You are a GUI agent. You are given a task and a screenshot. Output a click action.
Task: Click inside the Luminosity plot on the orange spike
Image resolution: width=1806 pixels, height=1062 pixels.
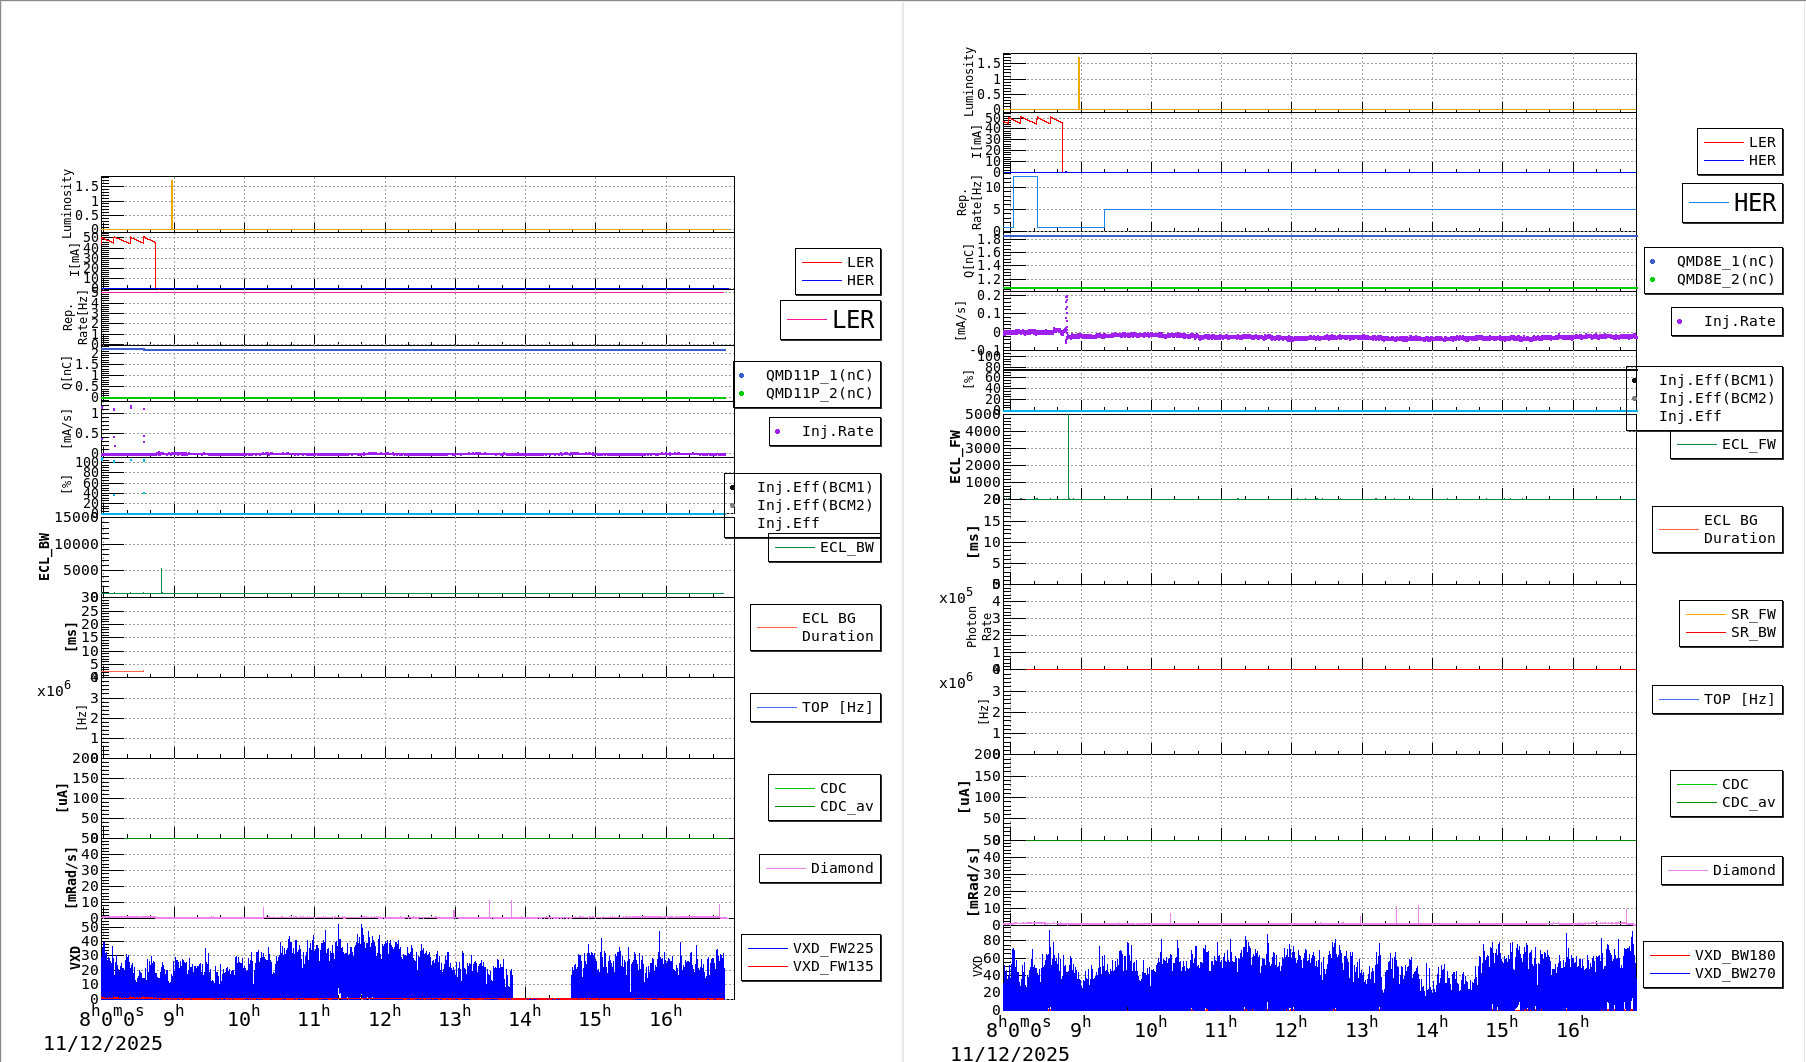(172, 198)
